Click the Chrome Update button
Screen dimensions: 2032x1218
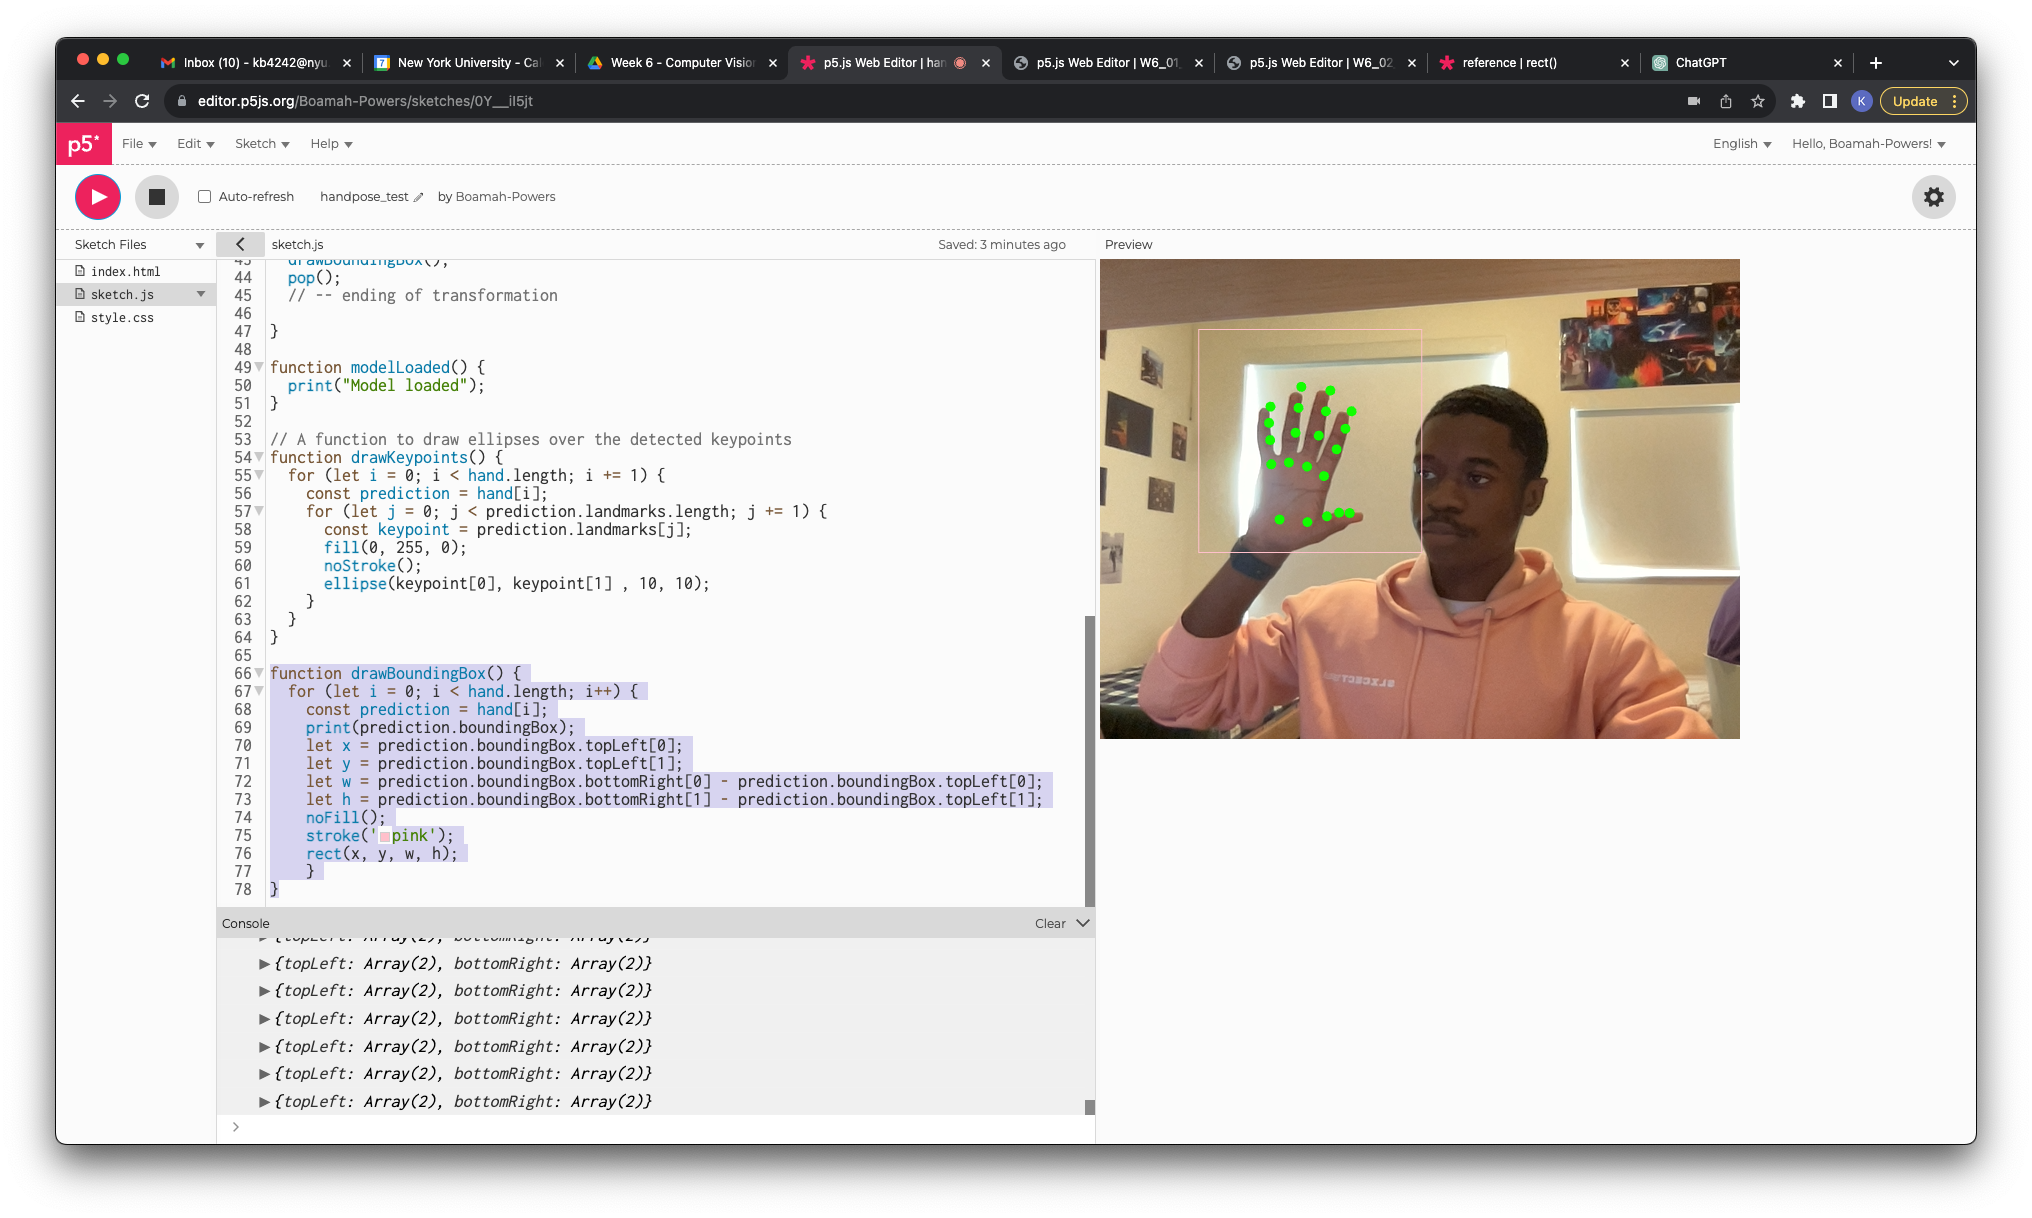[1923, 101]
